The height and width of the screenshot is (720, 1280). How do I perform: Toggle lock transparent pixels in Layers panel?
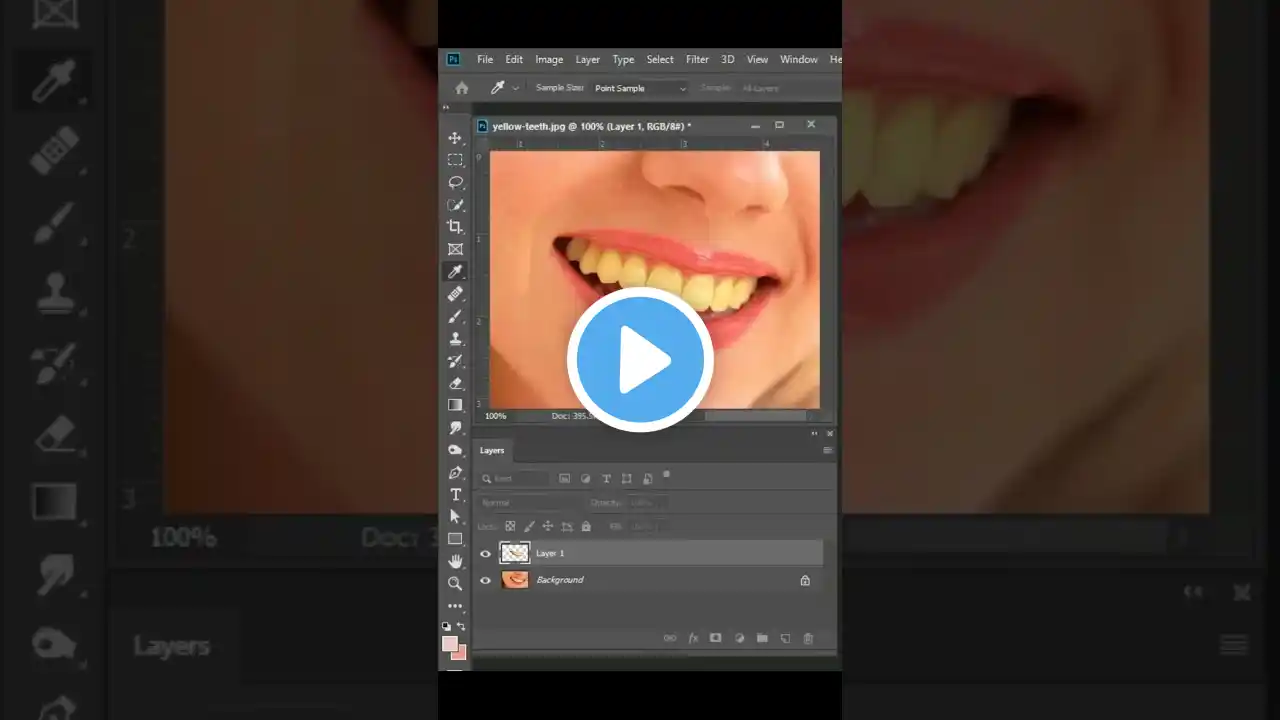510,526
